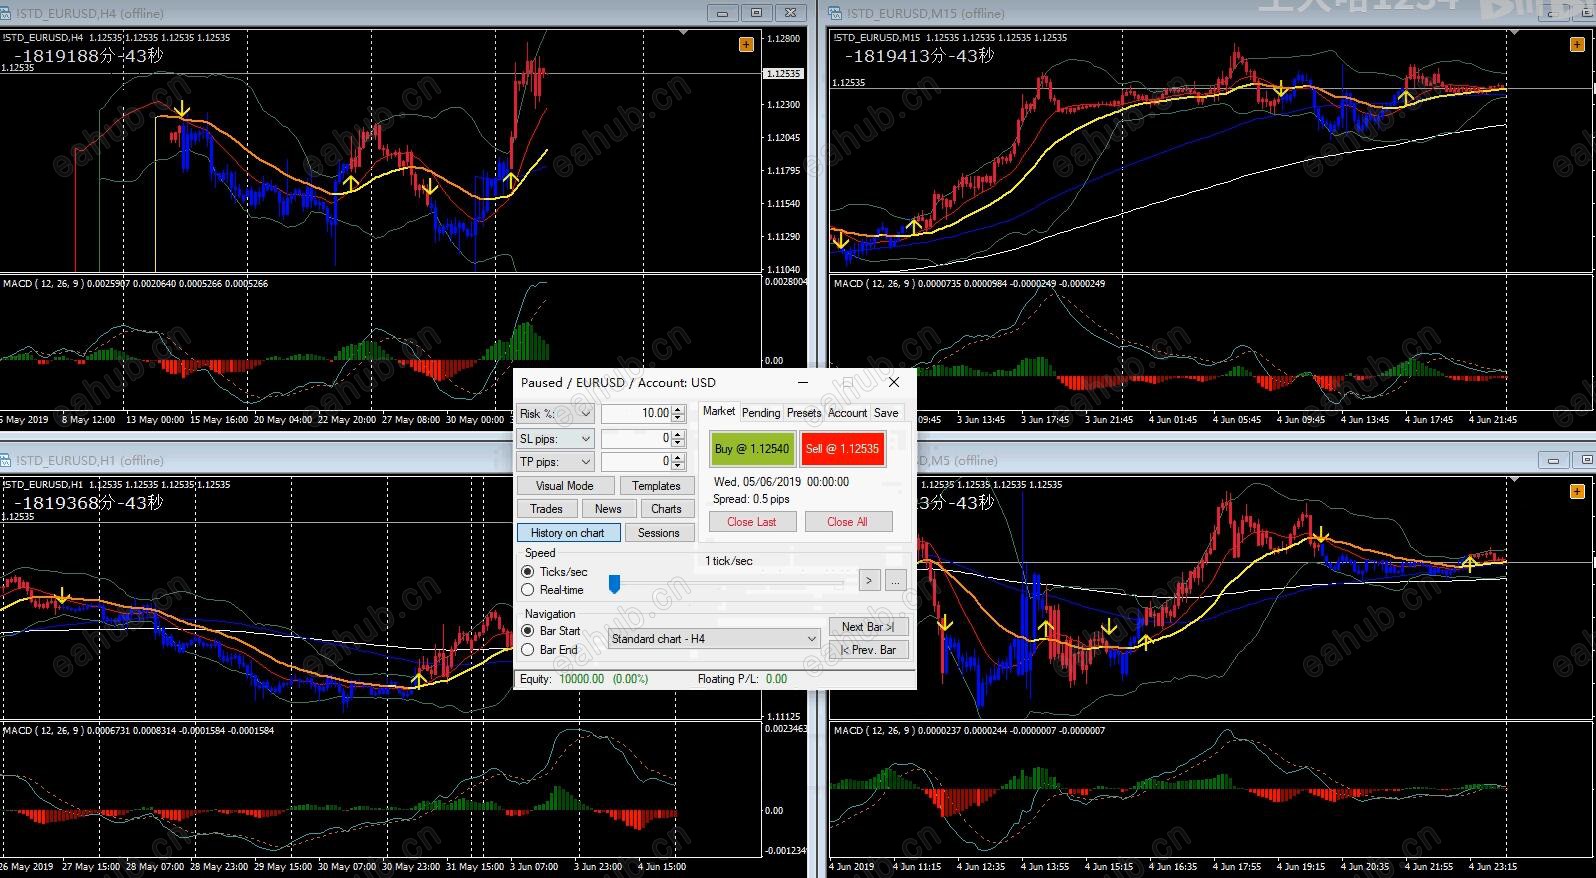
Task: Switch to the Pending tab
Action: click(x=761, y=412)
